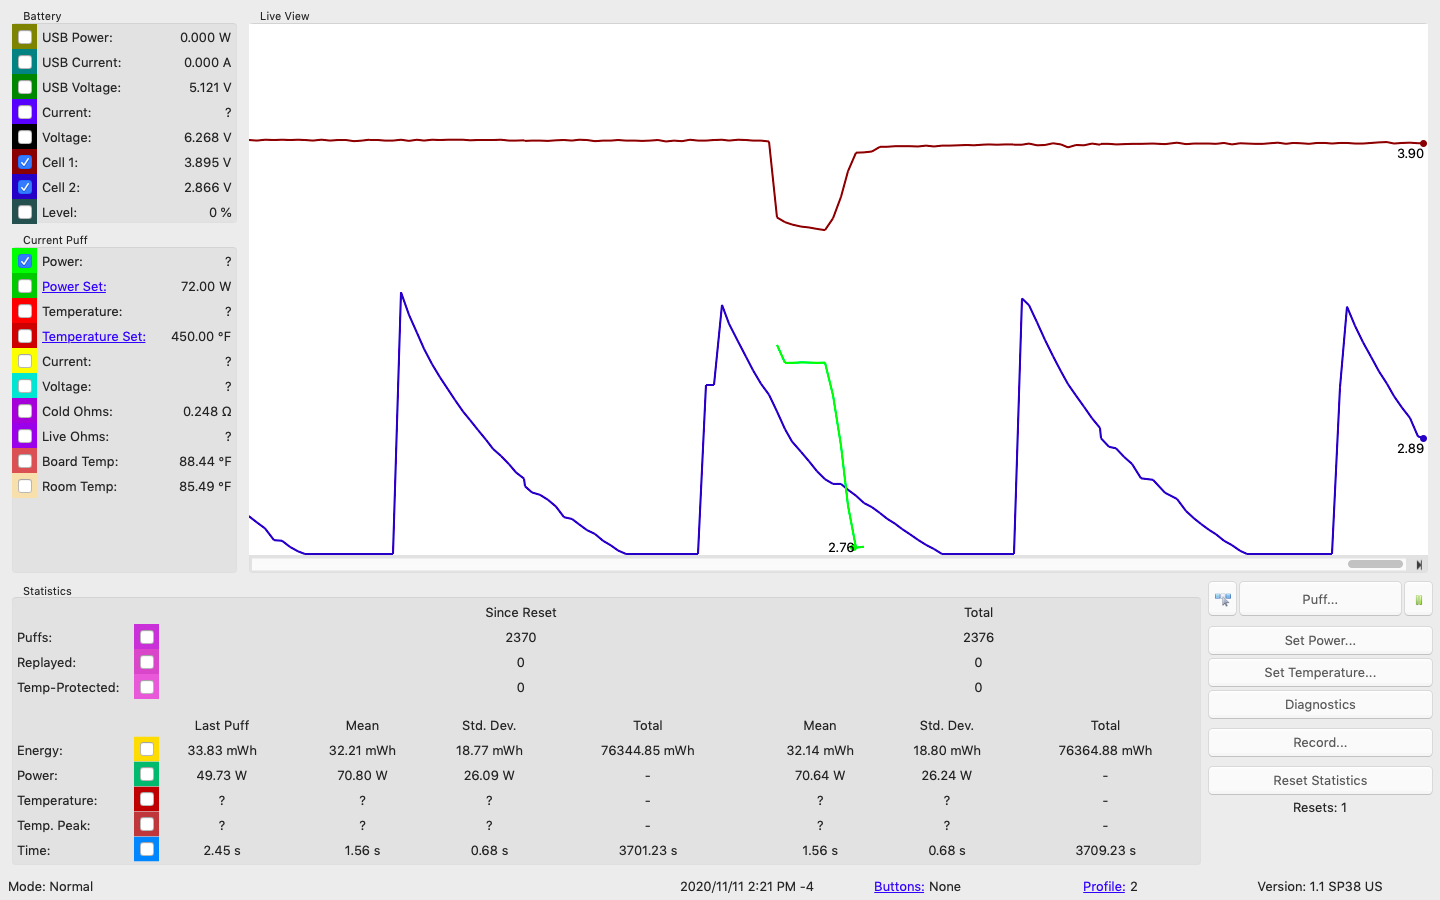Click the Live View horizontal scrollbar thumb

pyautogui.click(x=1375, y=564)
